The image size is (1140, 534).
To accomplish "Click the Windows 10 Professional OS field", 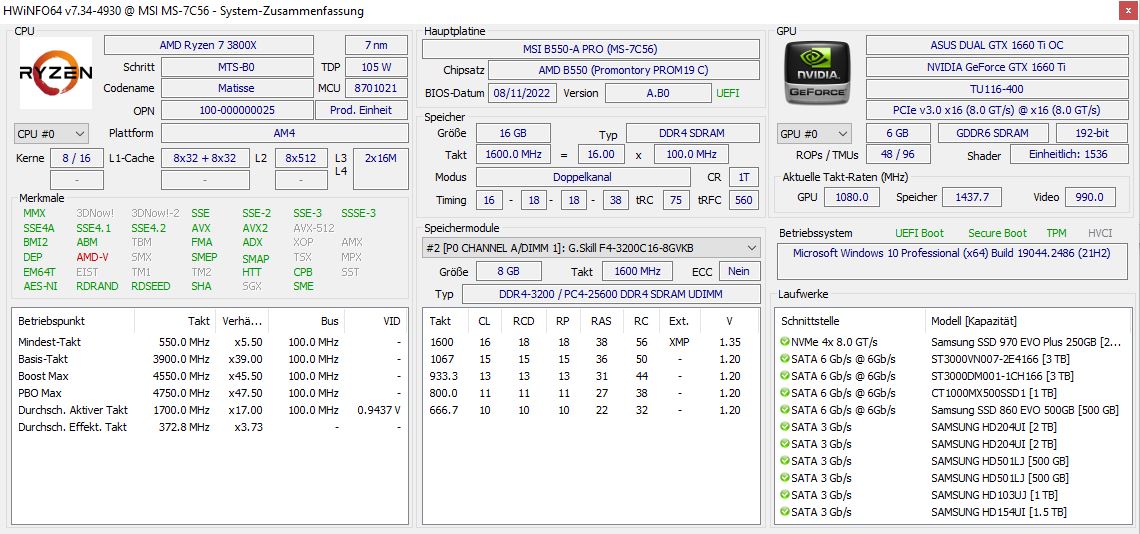I will [x=951, y=262].
